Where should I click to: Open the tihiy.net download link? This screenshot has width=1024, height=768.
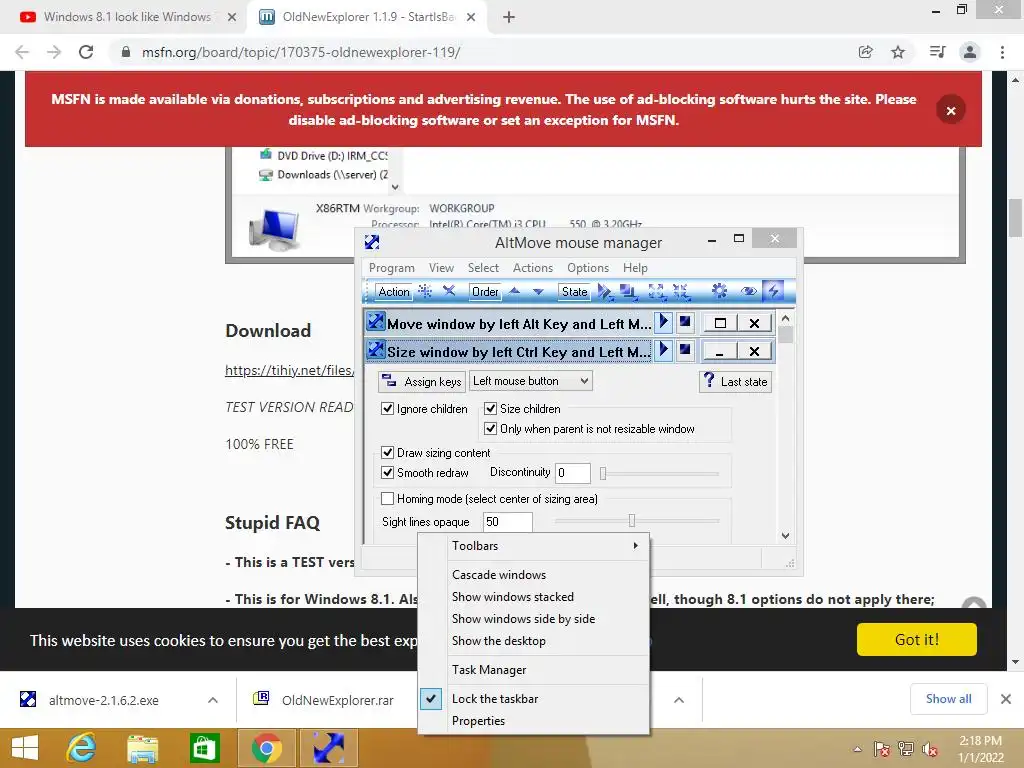(x=290, y=370)
